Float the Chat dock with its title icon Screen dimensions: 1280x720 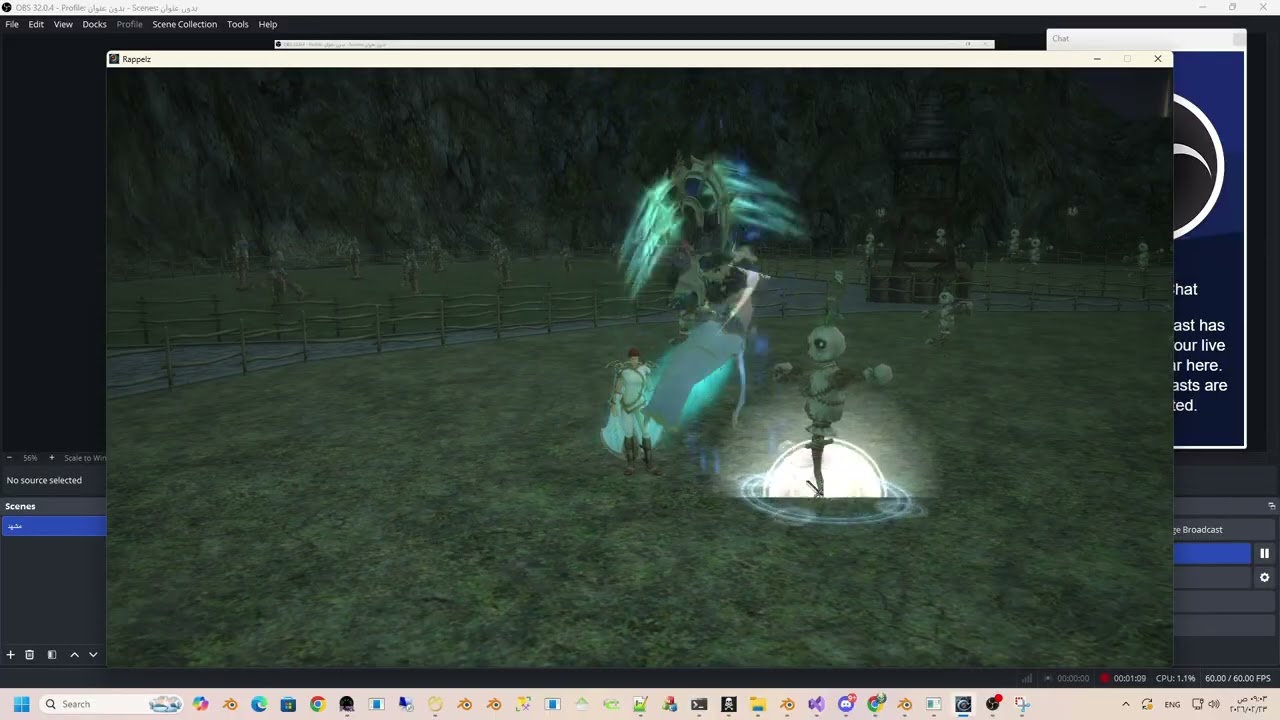coord(1239,38)
